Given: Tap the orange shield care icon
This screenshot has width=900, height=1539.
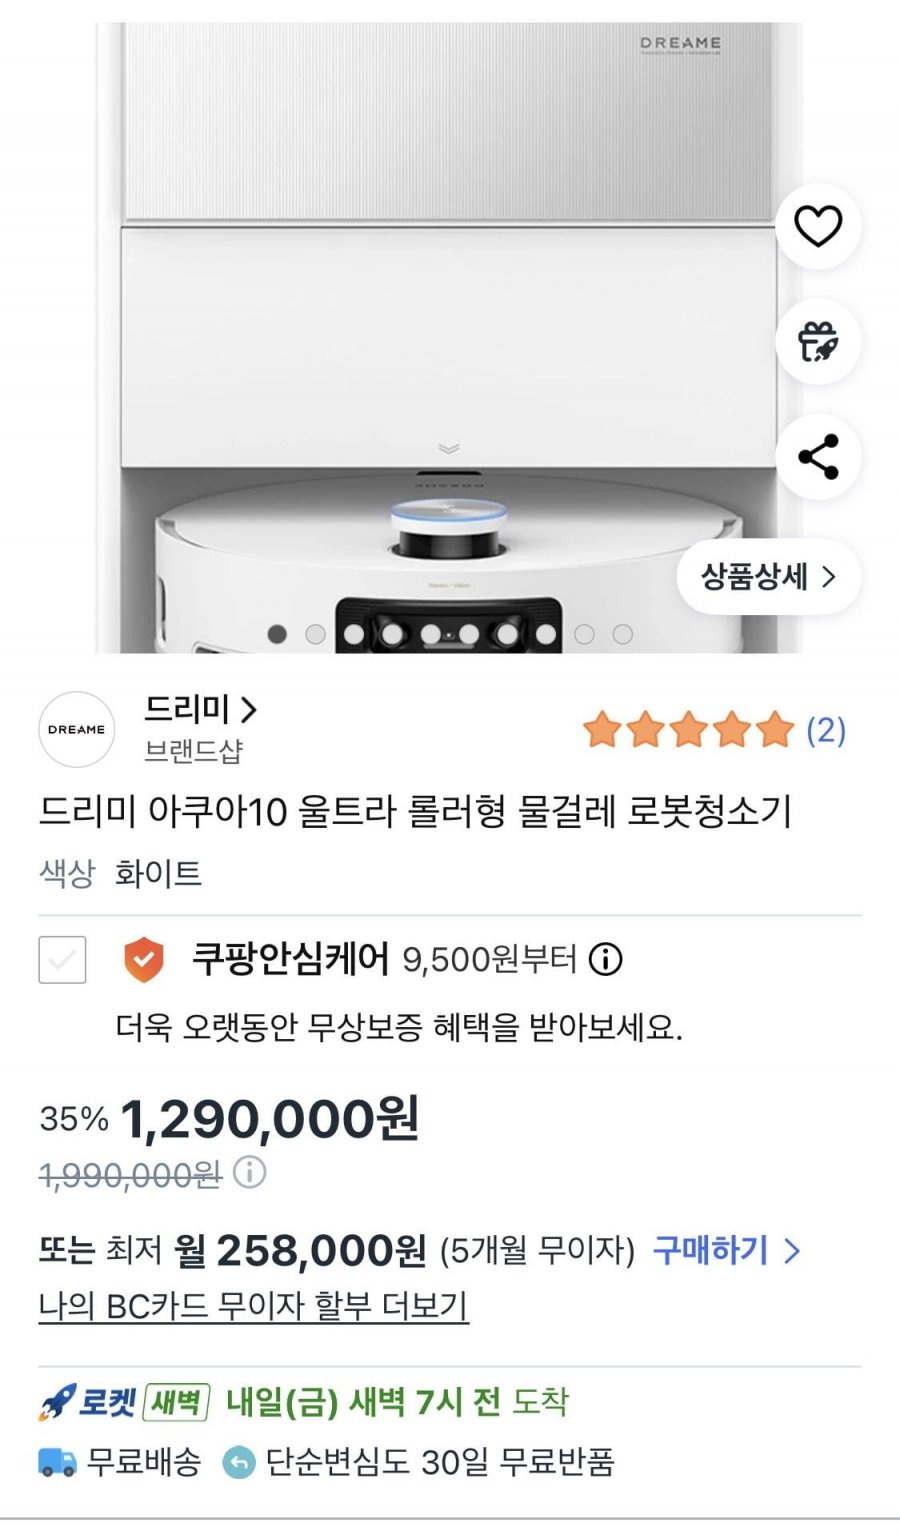Looking at the screenshot, I should click(143, 960).
